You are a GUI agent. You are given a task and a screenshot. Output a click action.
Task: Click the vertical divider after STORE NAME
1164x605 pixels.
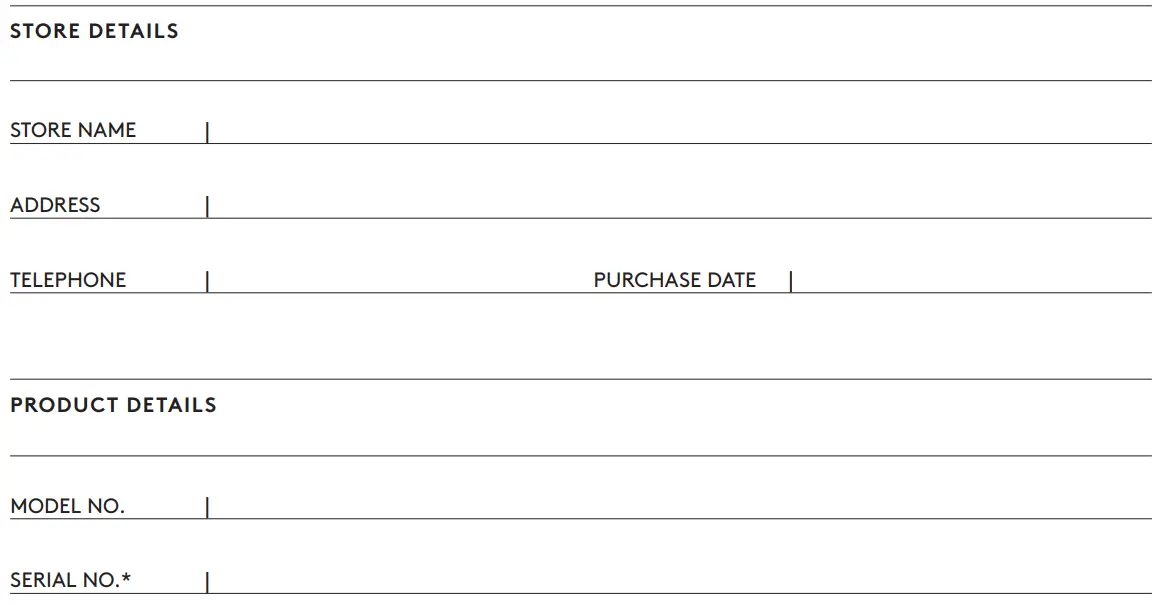pyautogui.click(x=207, y=132)
